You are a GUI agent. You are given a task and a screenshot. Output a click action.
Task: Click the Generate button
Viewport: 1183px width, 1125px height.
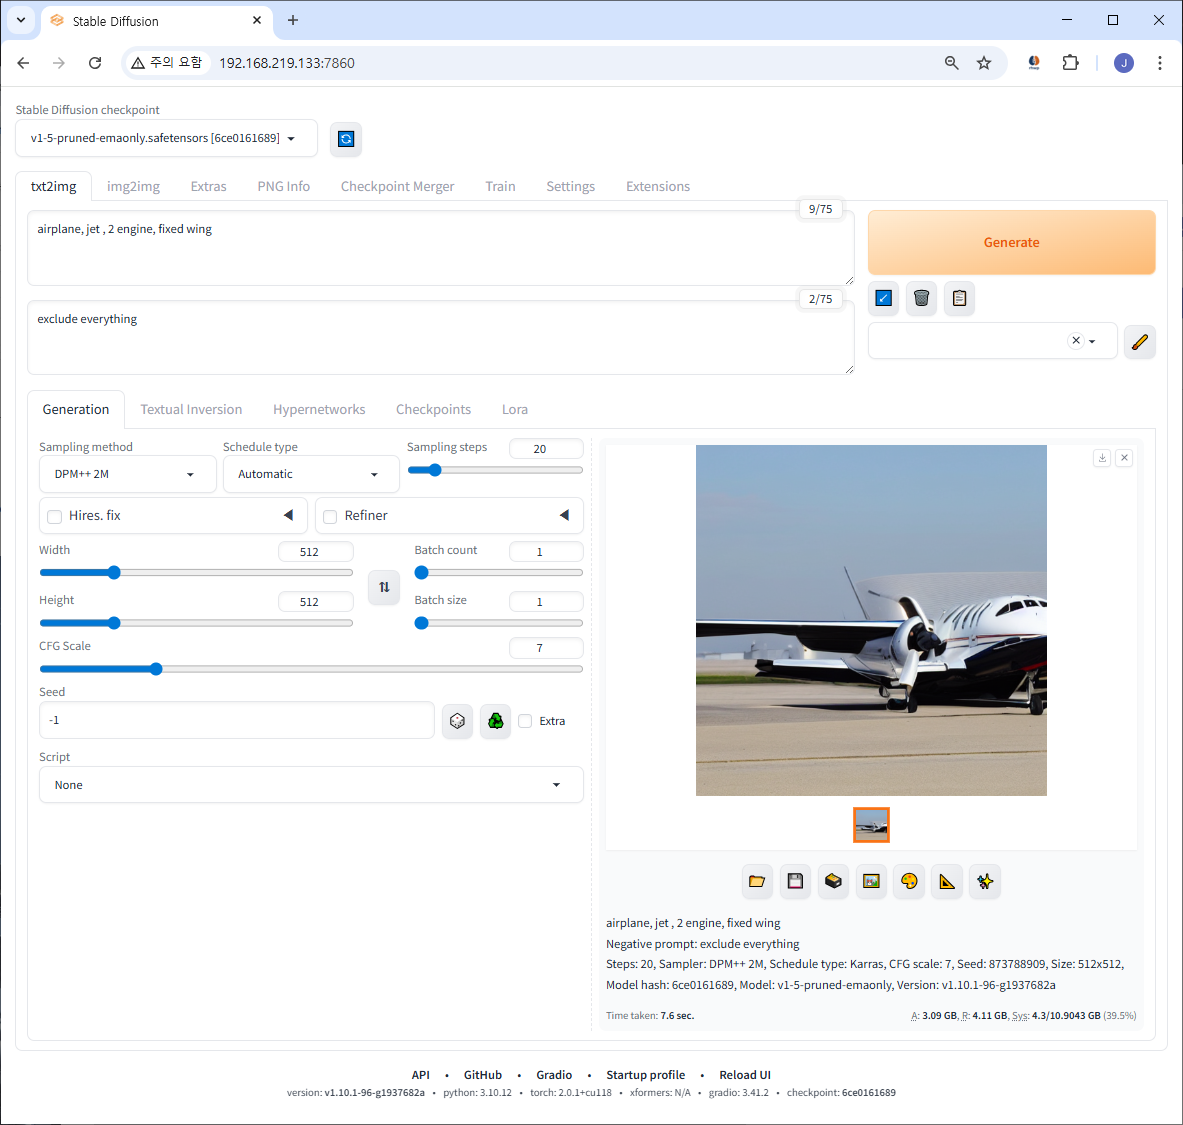(1011, 242)
